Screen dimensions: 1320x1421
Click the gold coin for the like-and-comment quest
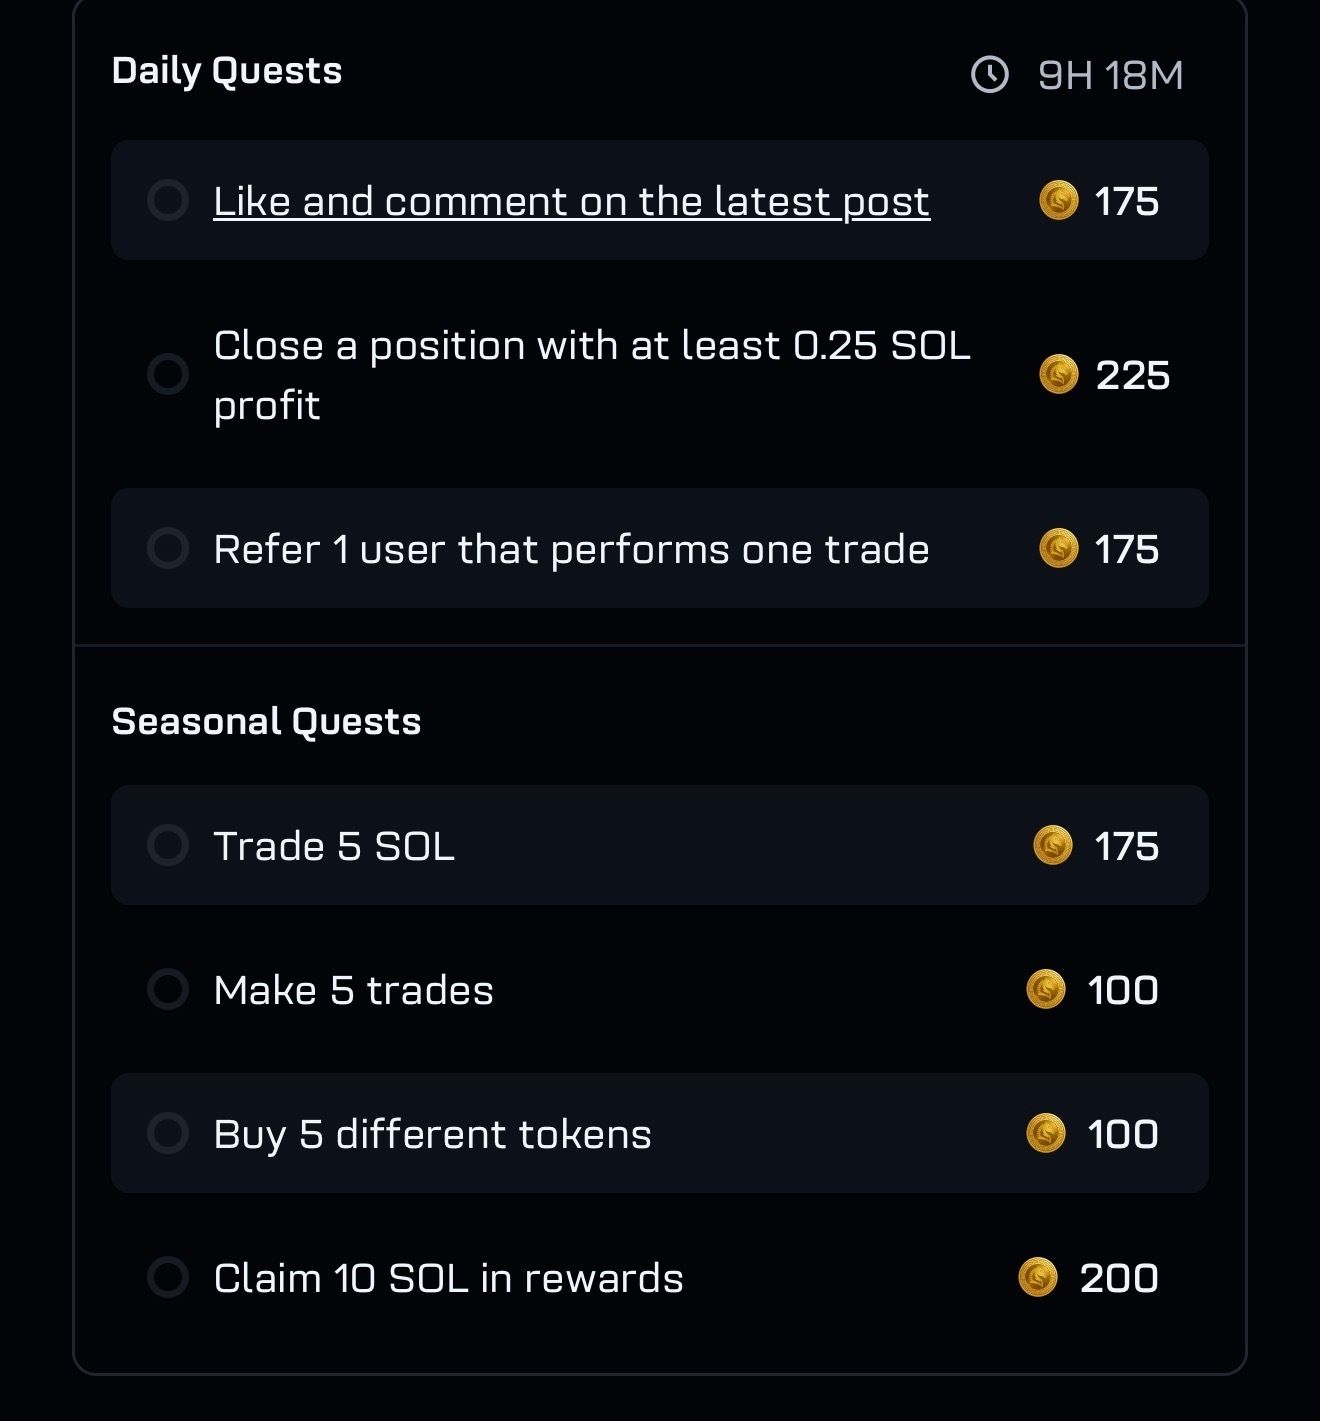pos(1059,200)
